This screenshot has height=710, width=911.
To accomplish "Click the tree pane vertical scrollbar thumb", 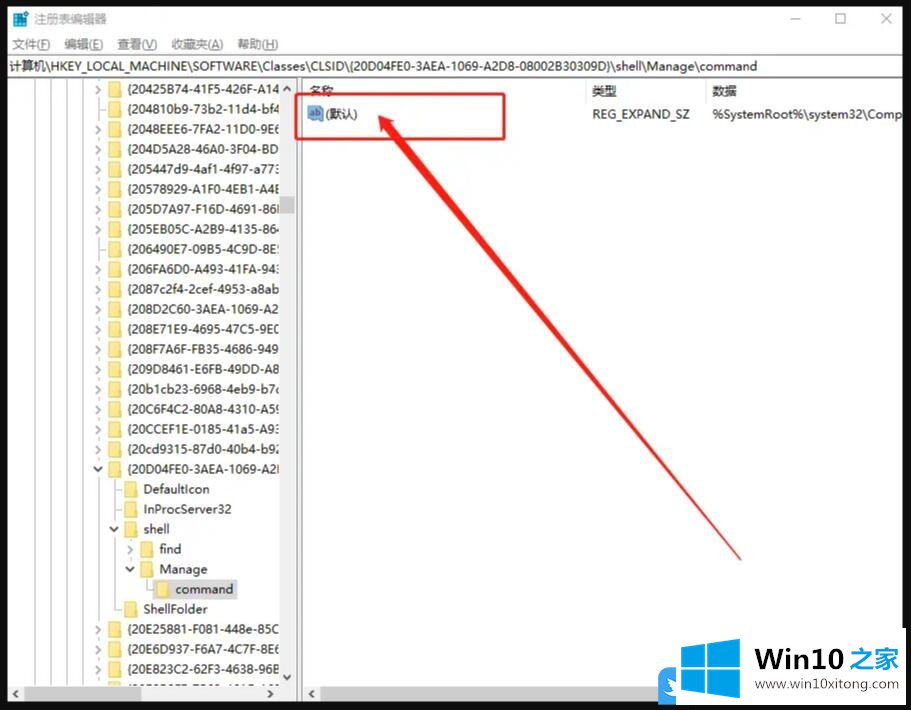I will [x=287, y=205].
